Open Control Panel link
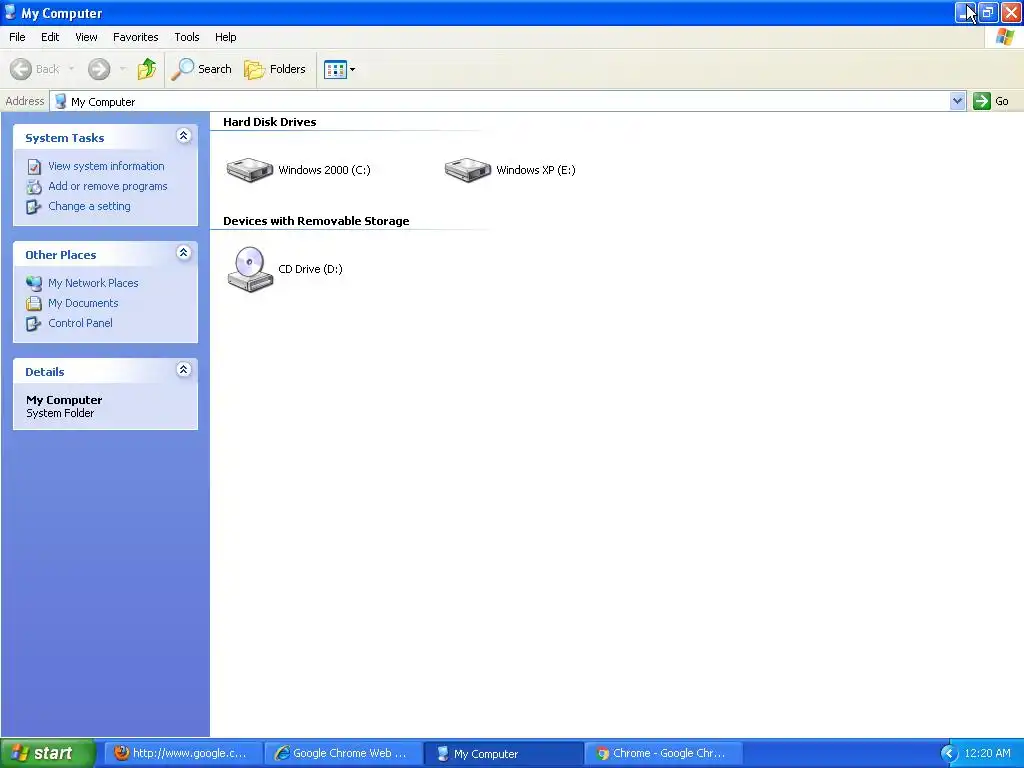1024x768 pixels. pos(80,323)
